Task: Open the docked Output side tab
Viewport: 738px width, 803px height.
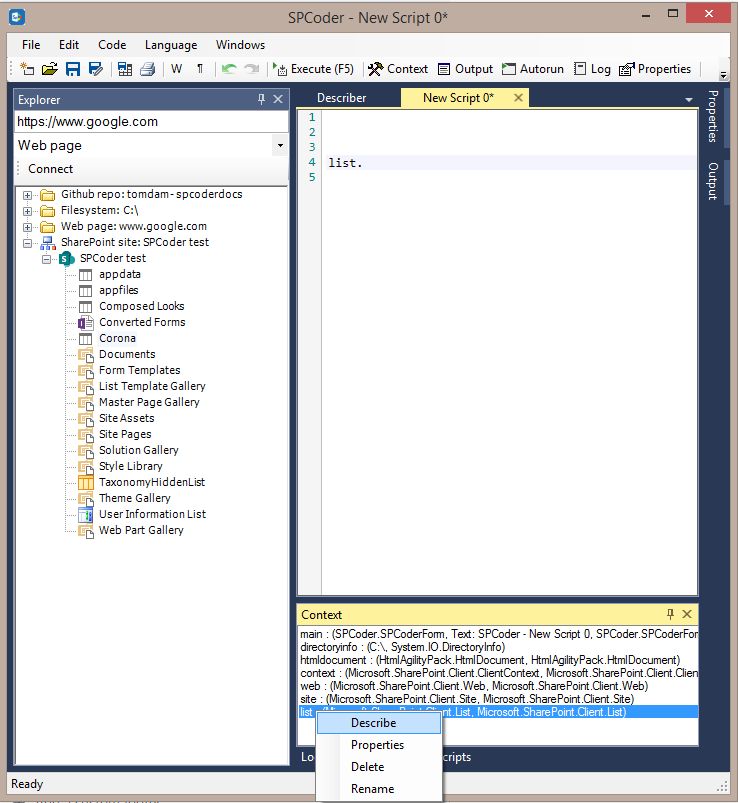Action: point(713,181)
